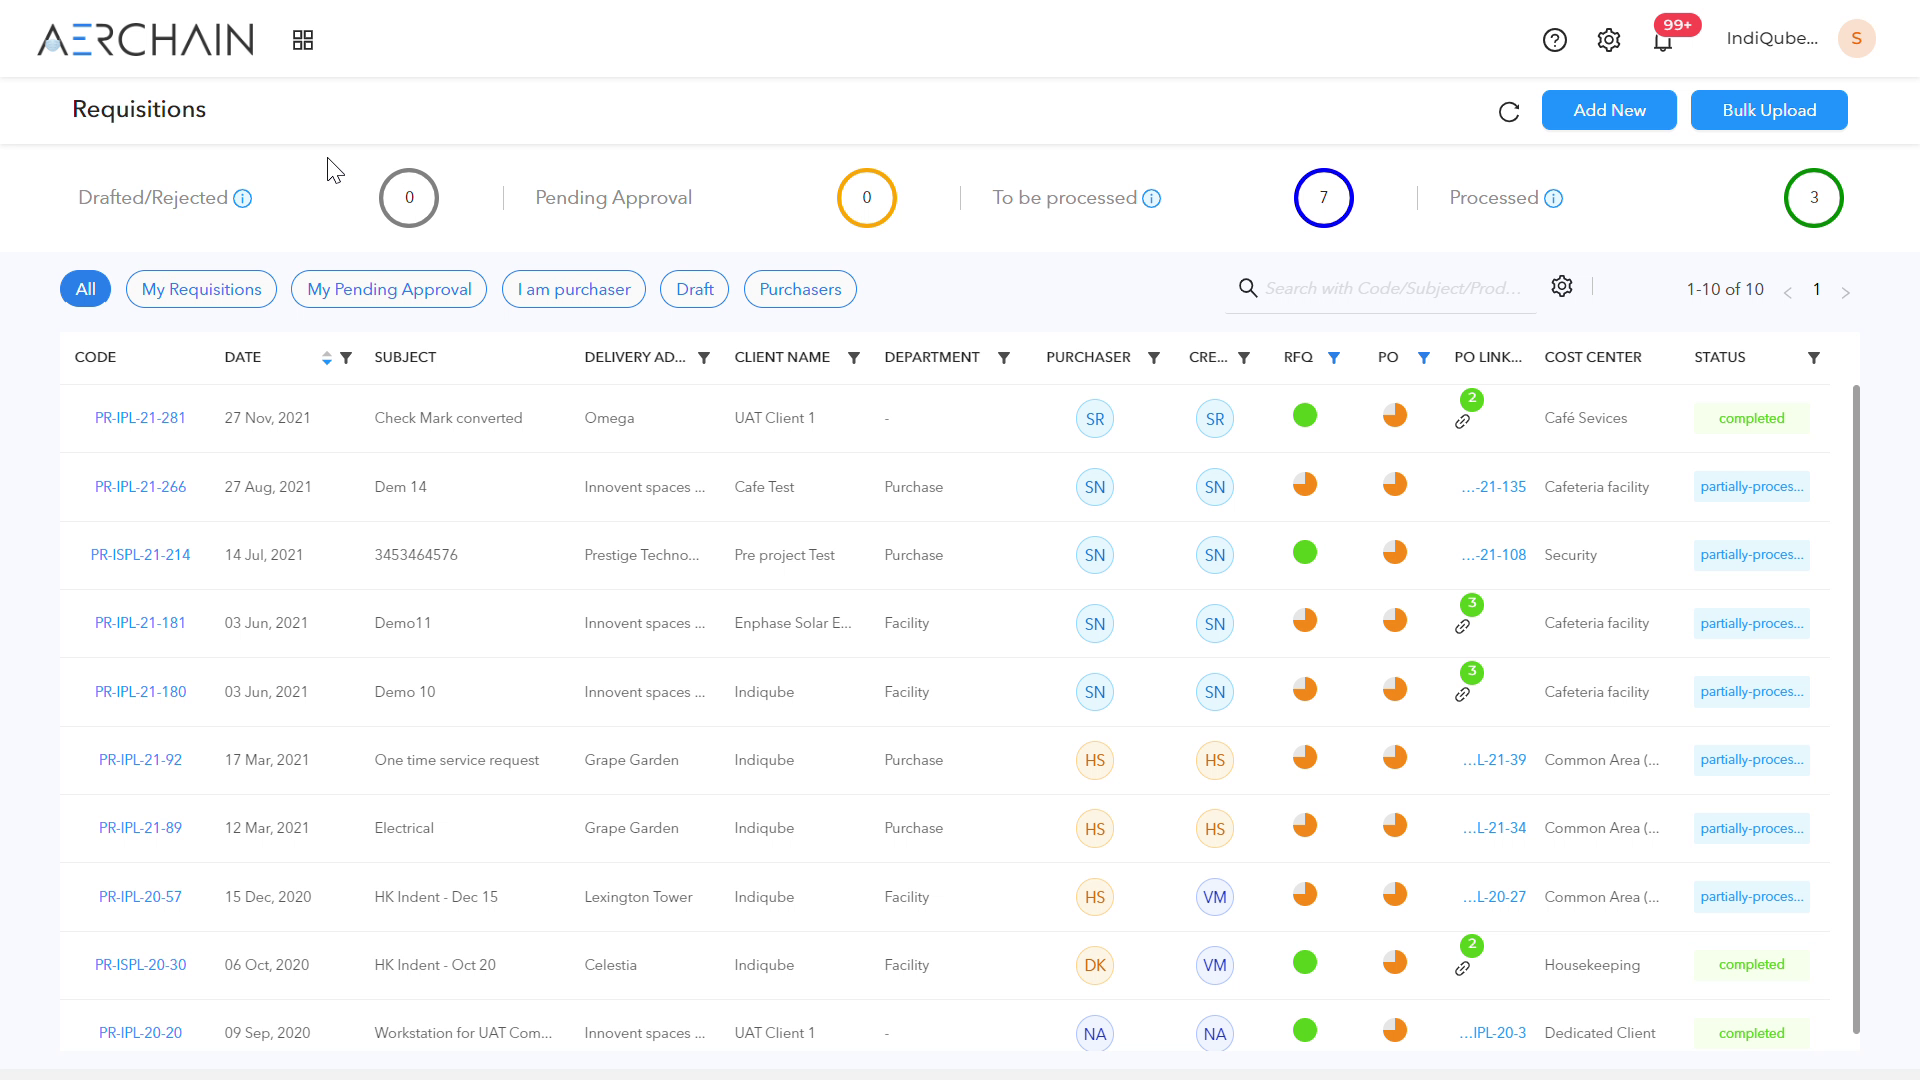Open the Department column filter
Screen dimensions: 1920x1080
[x=1003, y=358]
